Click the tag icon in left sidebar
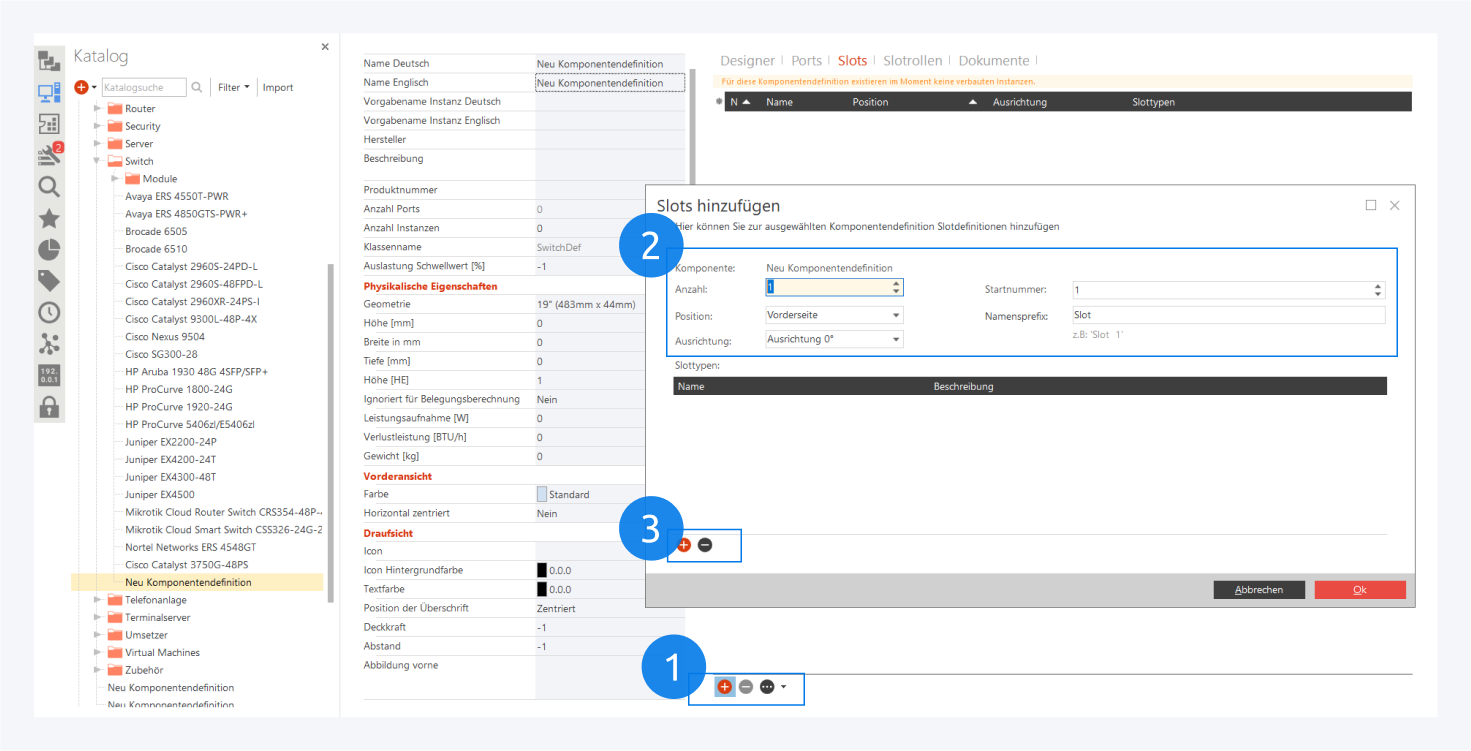Image resolution: width=1471 pixels, height=751 pixels. pos(49,281)
